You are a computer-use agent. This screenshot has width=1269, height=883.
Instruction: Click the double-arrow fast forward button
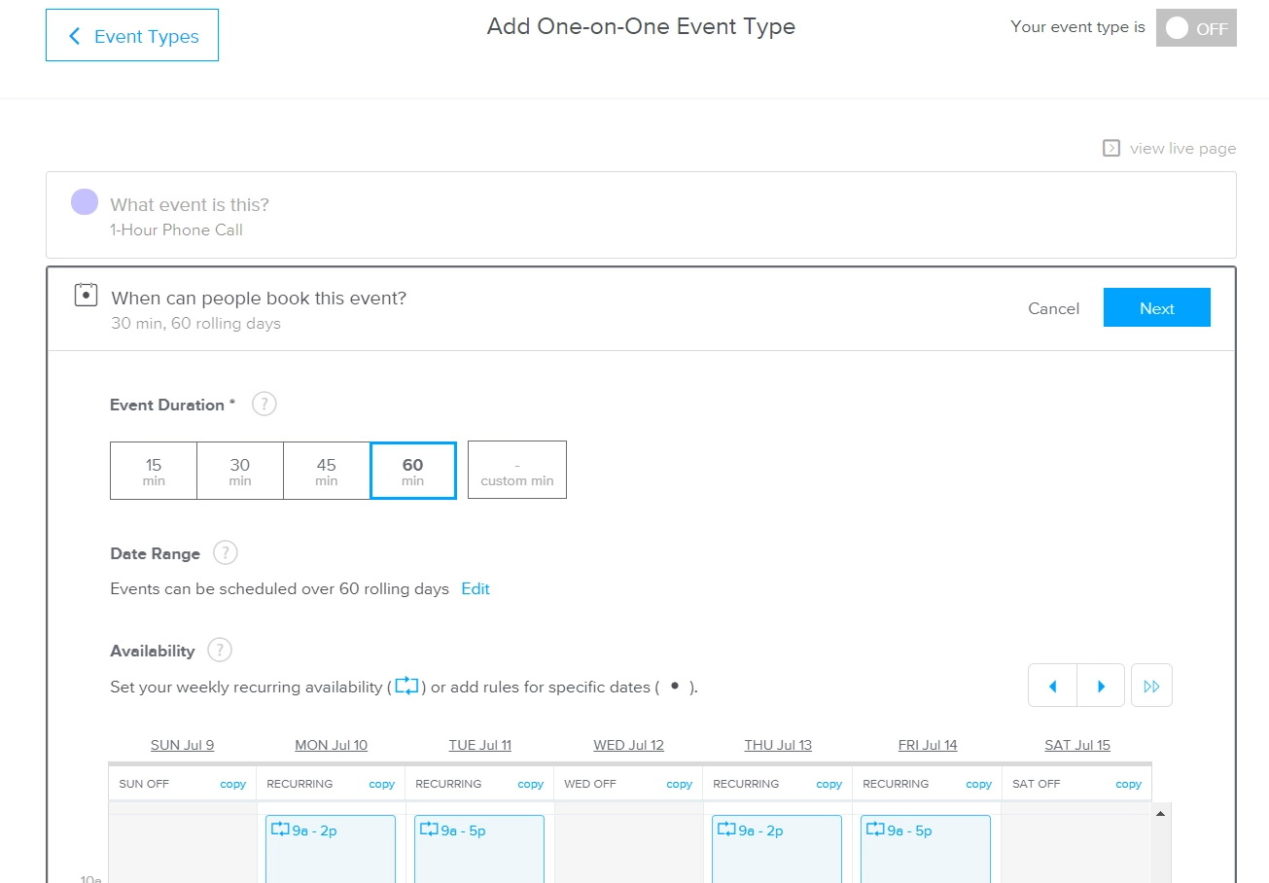click(1151, 686)
